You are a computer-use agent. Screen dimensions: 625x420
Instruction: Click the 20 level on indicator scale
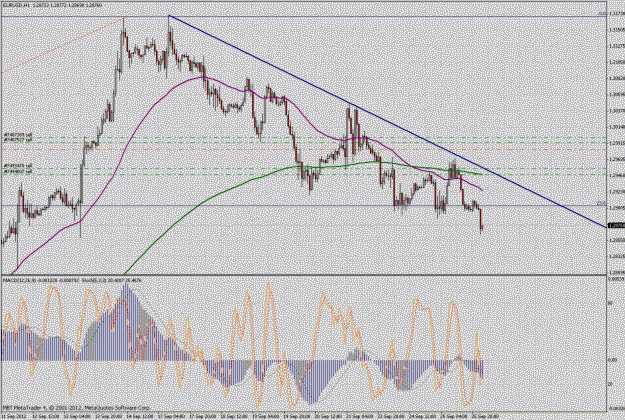tap(610, 385)
